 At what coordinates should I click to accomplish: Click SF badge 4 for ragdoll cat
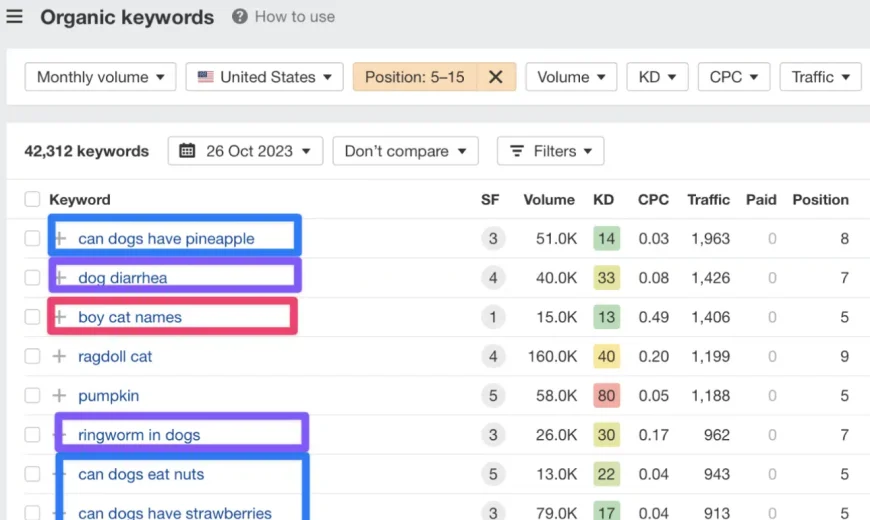coord(493,356)
